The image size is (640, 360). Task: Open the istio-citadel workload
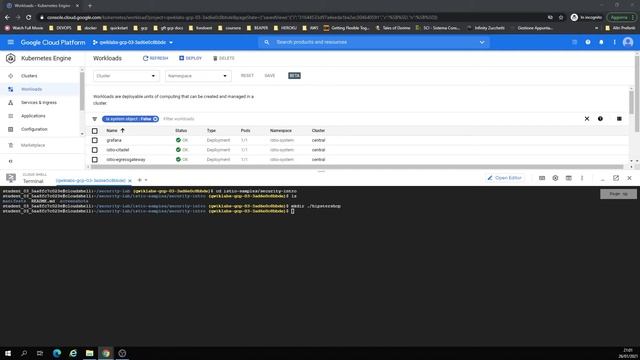(x=118, y=150)
